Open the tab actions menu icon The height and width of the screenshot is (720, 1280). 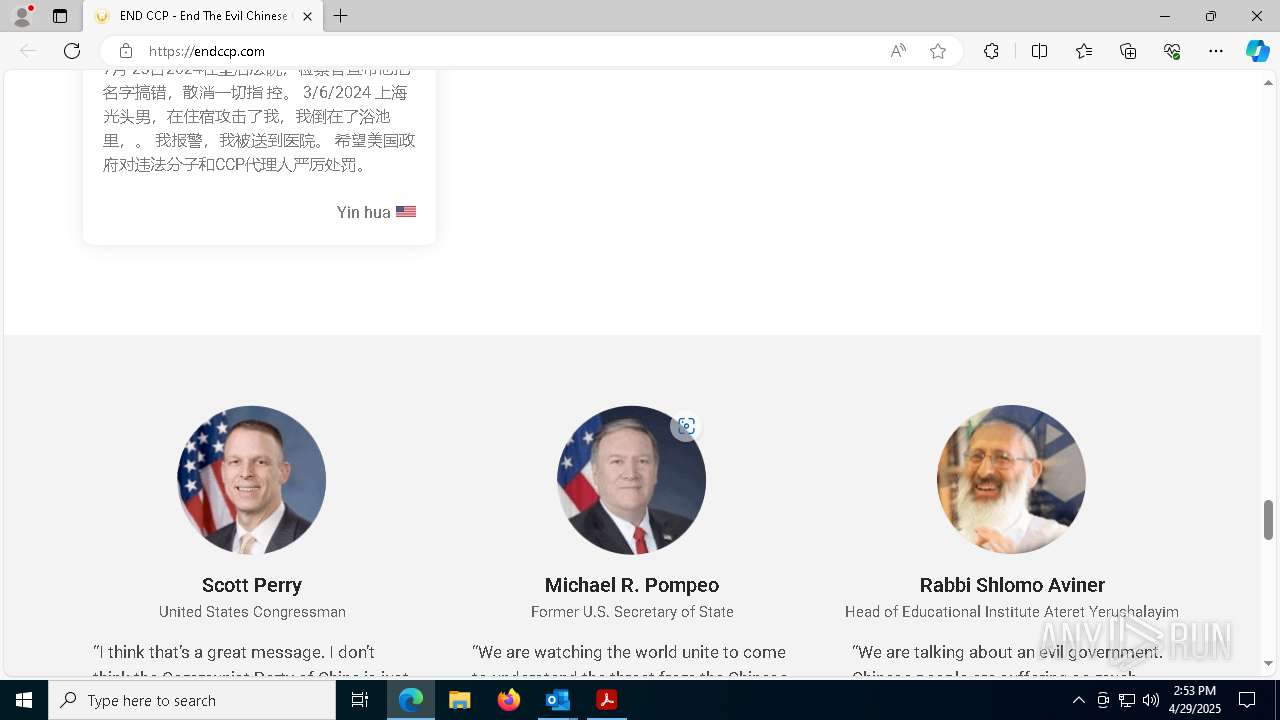[x=60, y=16]
